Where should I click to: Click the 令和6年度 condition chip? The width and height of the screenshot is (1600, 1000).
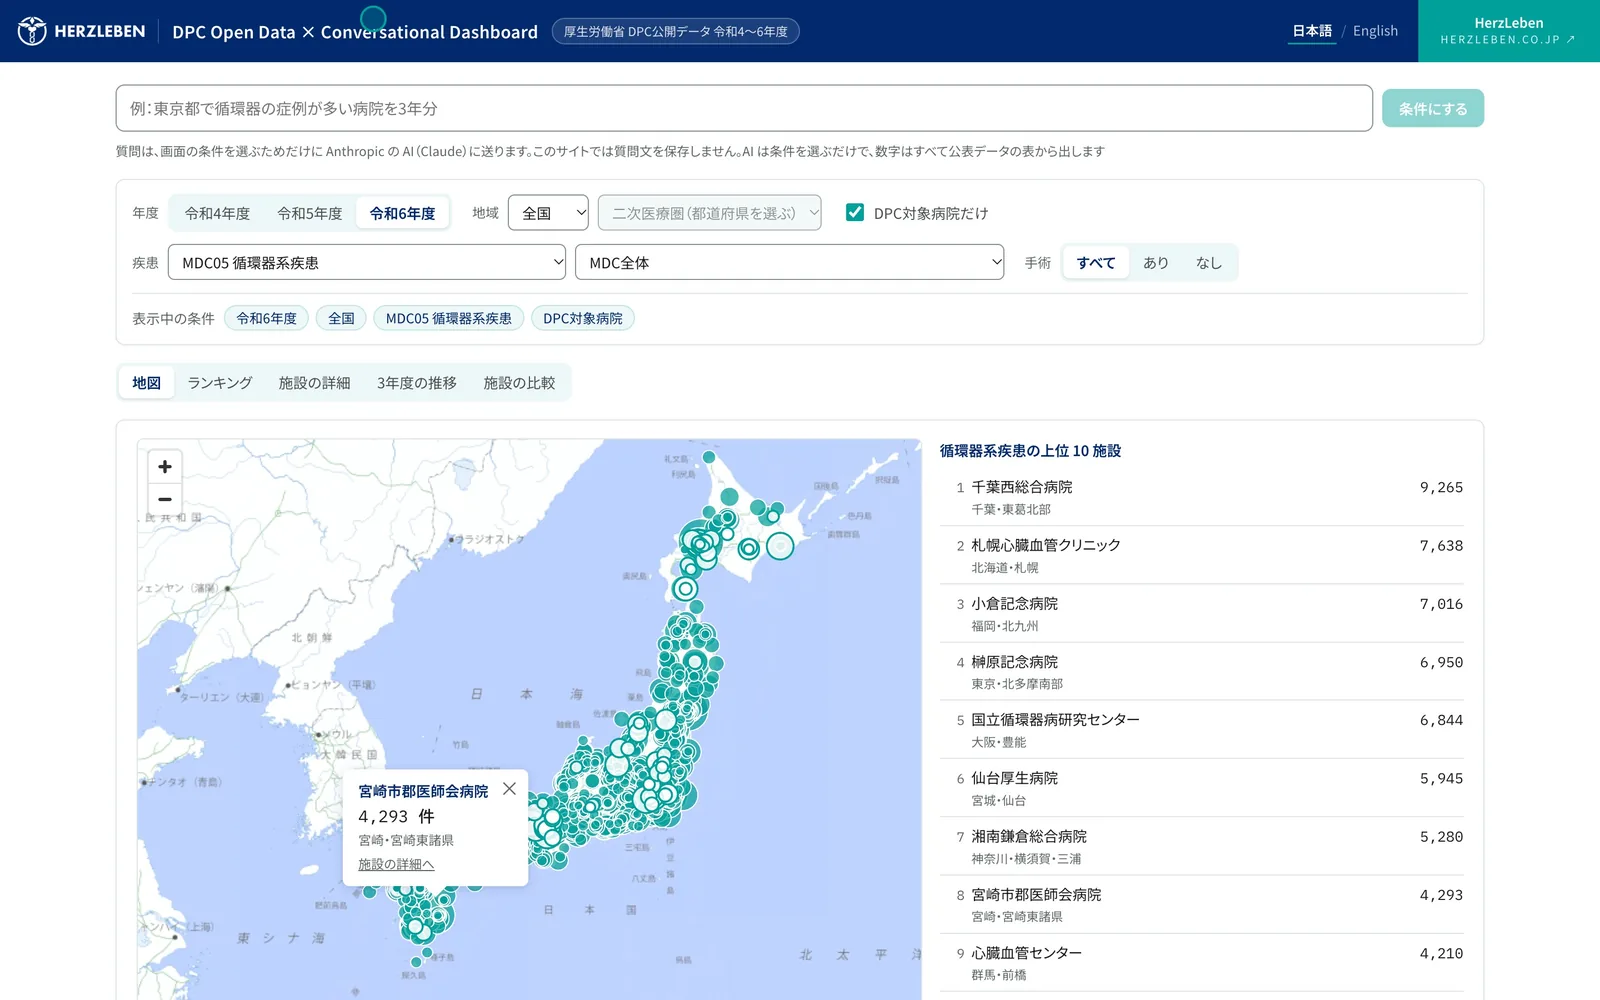(x=267, y=318)
